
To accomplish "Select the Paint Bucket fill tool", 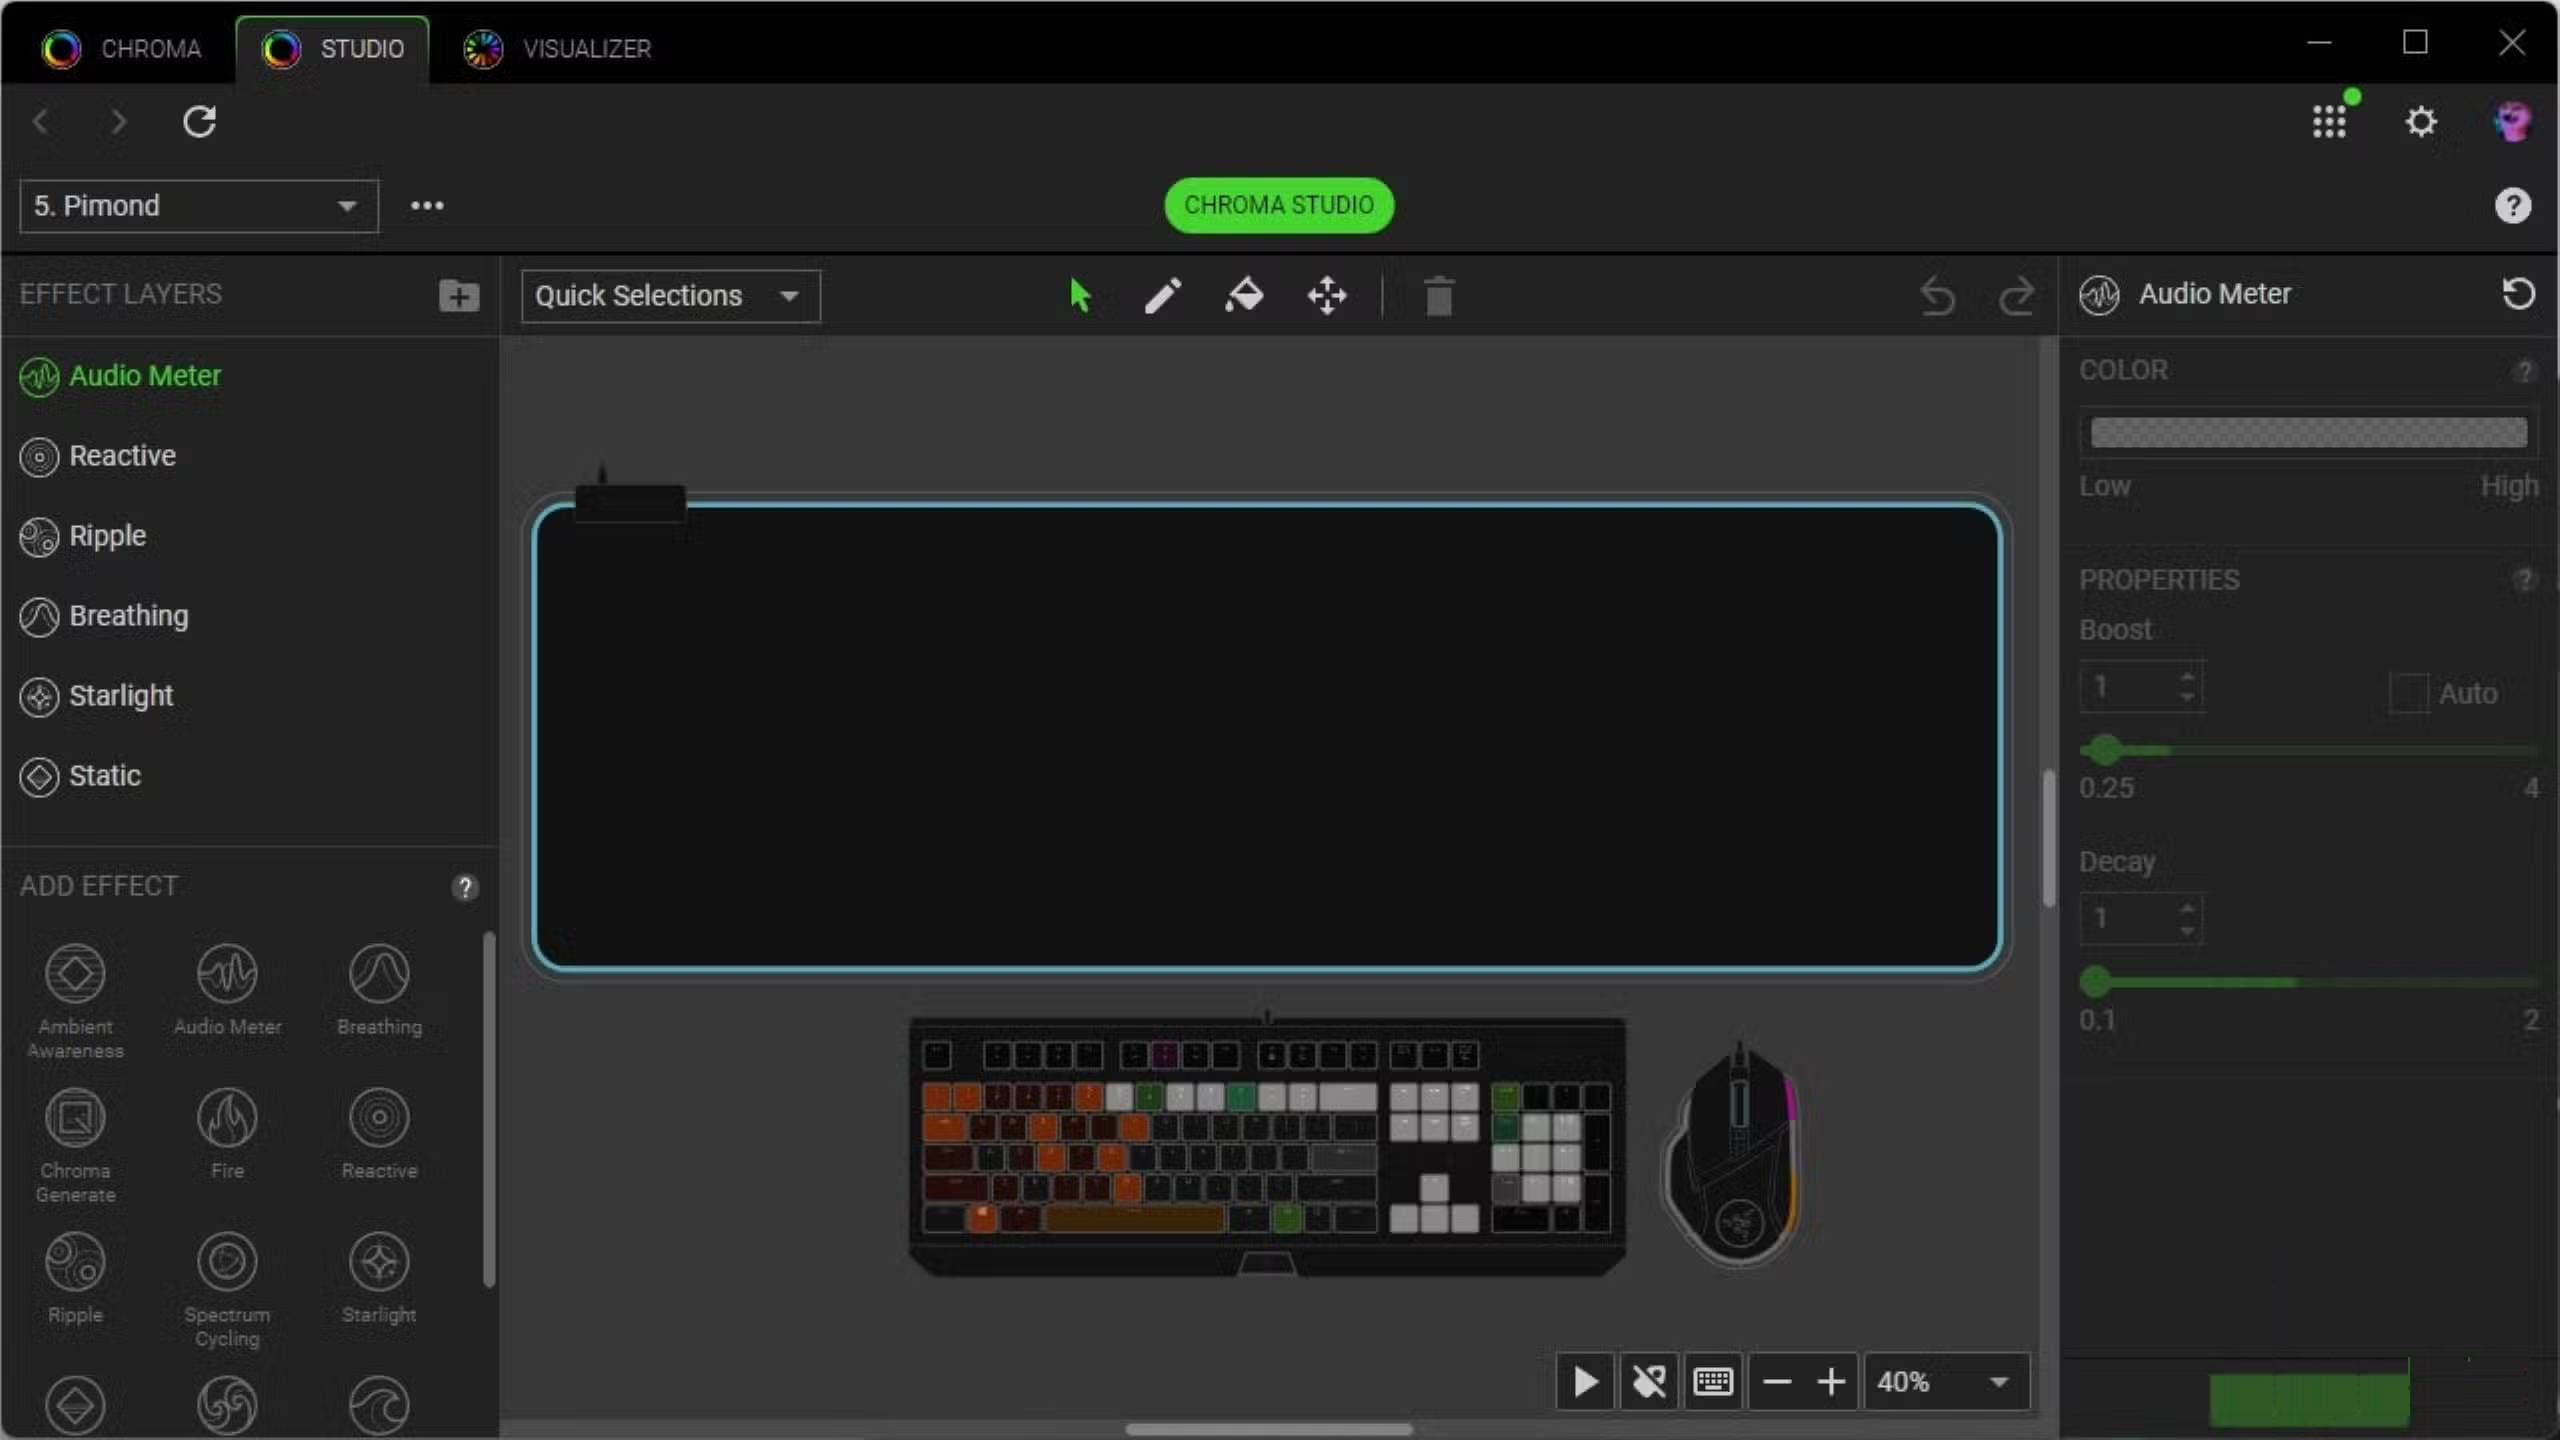I will 1244,296.
